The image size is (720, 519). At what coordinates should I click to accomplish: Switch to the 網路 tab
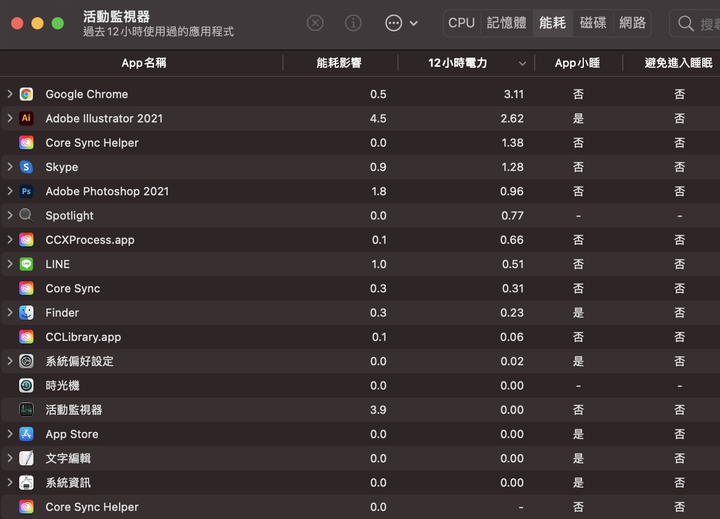pyautogui.click(x=632, y=23)
